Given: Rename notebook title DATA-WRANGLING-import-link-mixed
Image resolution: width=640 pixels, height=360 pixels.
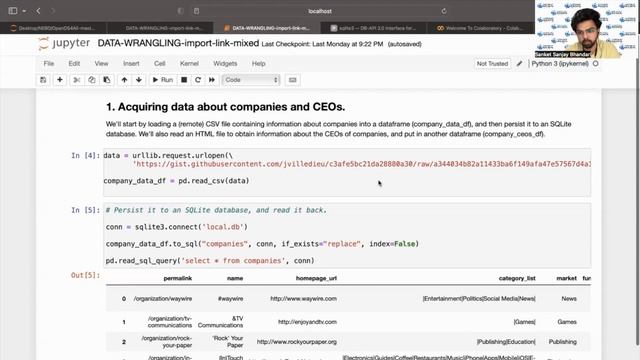Looking at the screenshot, I should pyautogui.click(x=178, y=43).
